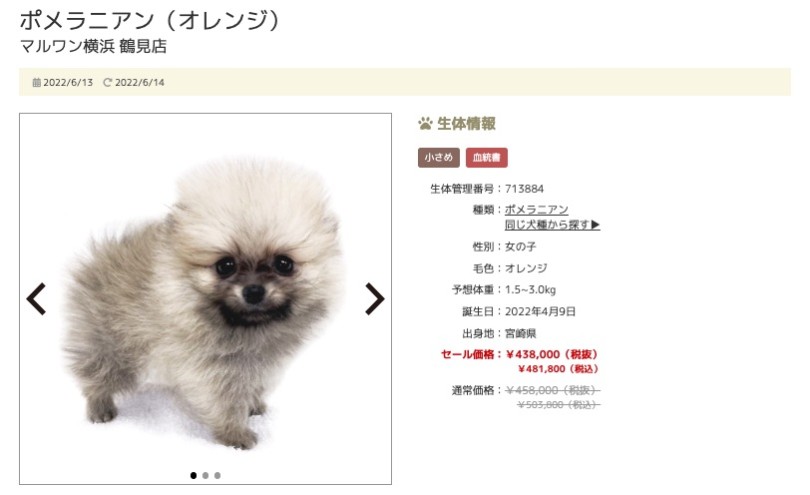Screen dimensions: 810x495
Task: Click the previous image arrow
Action: 36,299
